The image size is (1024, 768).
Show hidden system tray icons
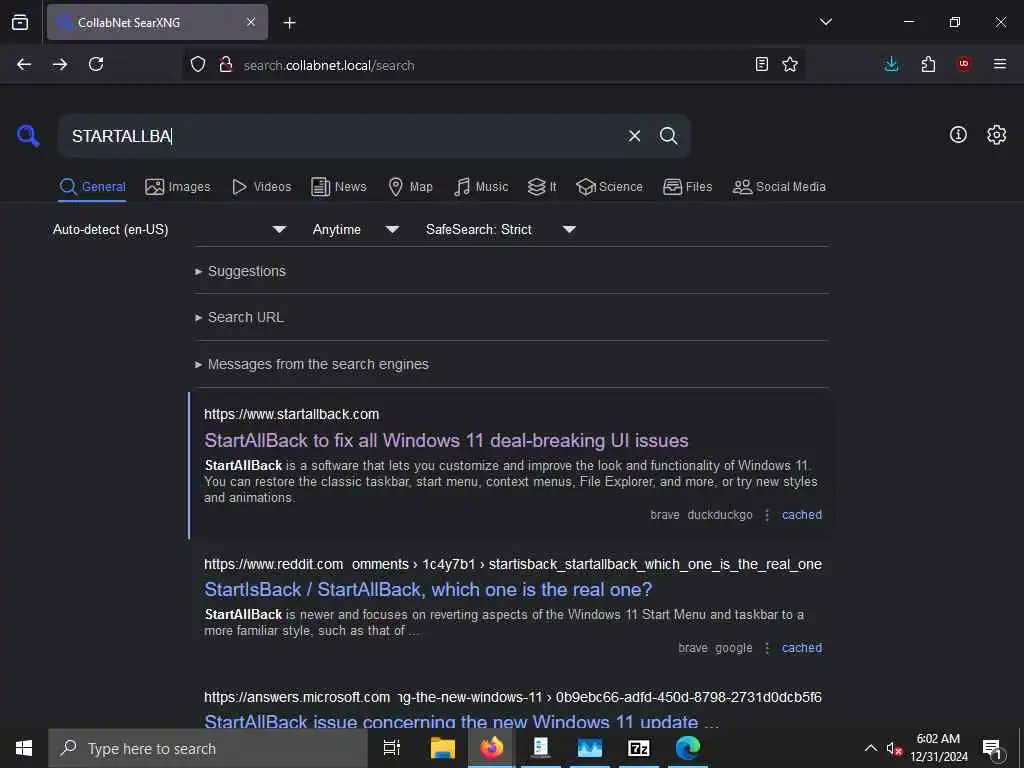tap(871, 748)
